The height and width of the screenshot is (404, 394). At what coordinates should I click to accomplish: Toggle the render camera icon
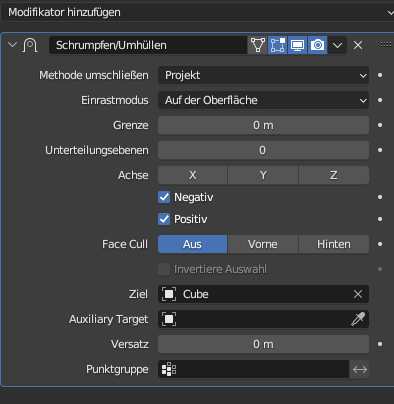click(317, 45)
